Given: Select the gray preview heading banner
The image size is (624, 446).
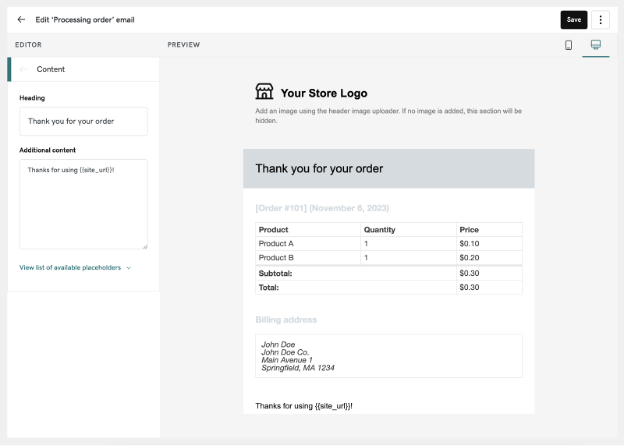Looking at the screenshot, I should pyautogui.click(x=388, y=168).
